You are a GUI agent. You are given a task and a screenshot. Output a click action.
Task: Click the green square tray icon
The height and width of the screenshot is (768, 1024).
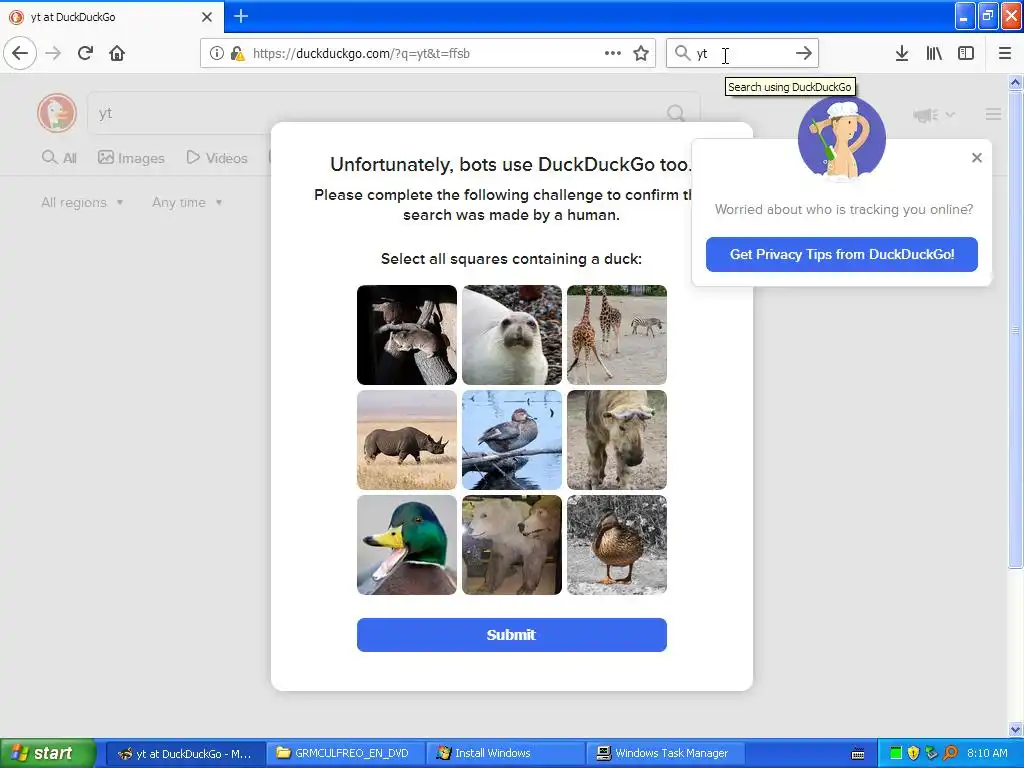point(896,753)
